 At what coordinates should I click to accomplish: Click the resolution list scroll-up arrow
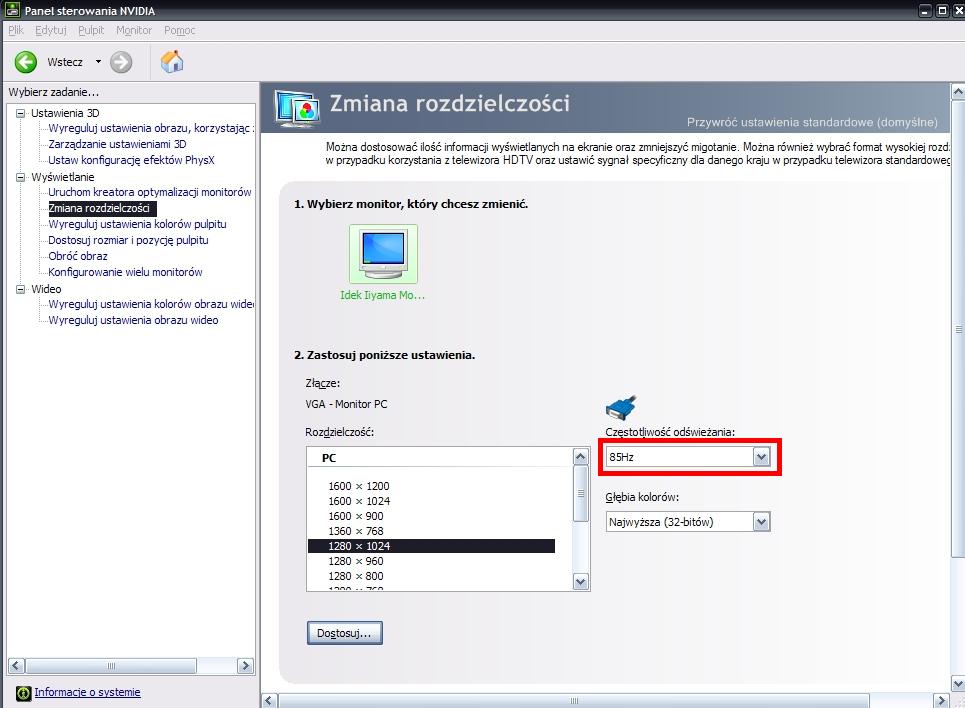[580, 457]
